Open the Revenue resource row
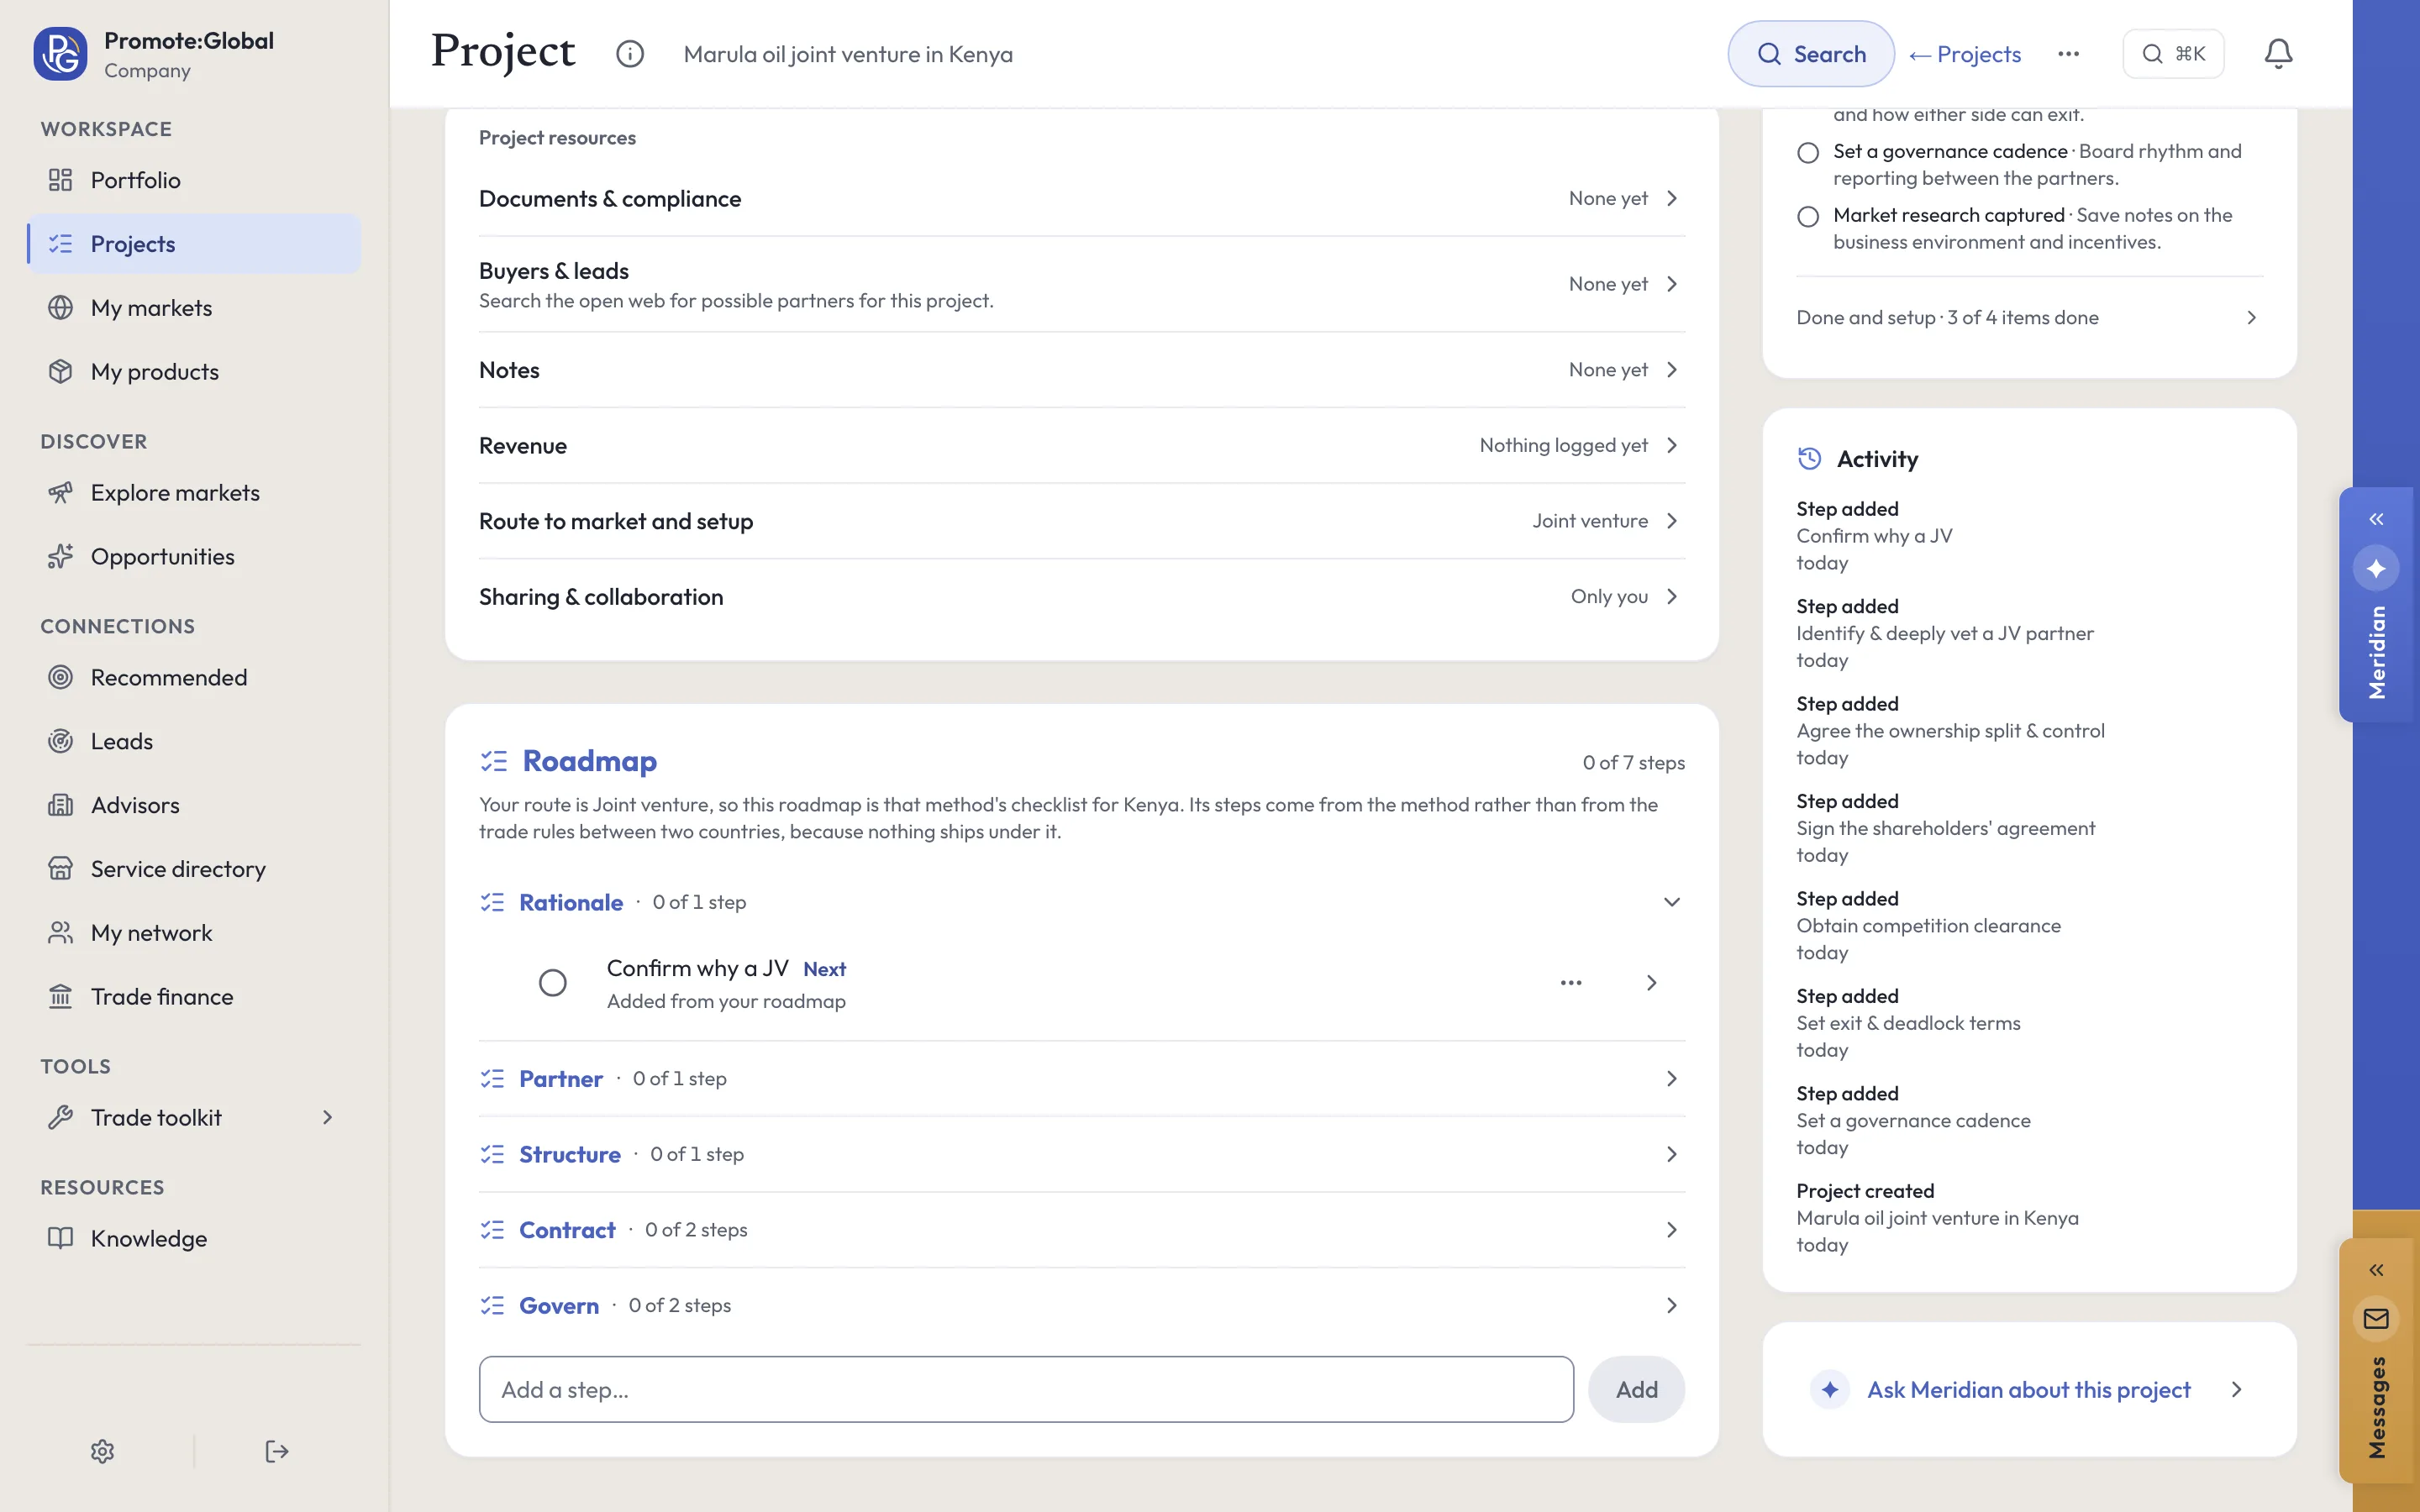The width and height of the screenshot is (2420, 1512). pos(1082,446)
